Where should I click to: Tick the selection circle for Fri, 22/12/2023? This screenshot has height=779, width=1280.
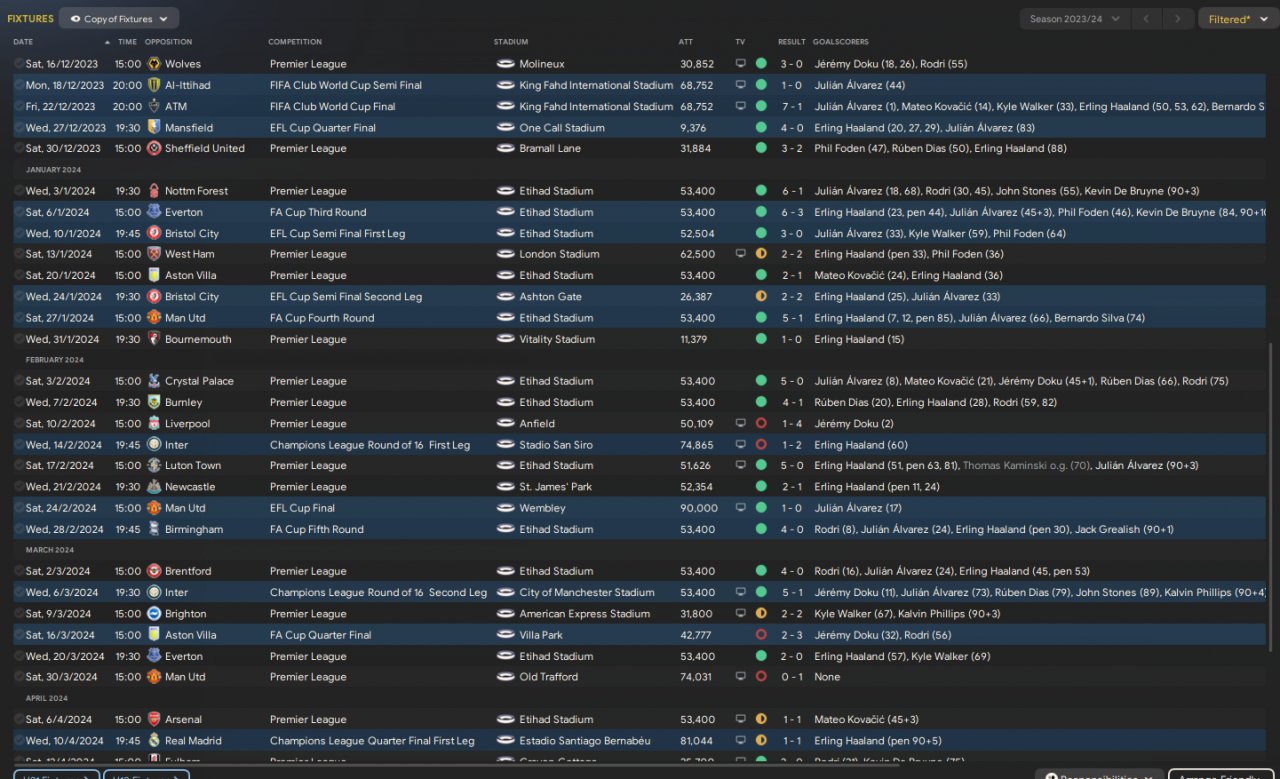19,106
